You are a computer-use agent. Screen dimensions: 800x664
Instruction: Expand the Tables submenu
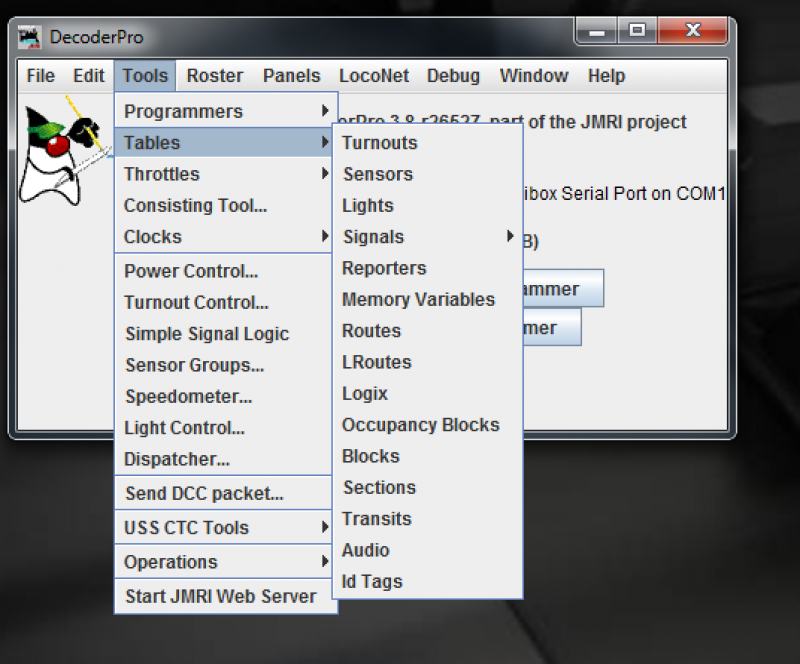tap(223, 142)
